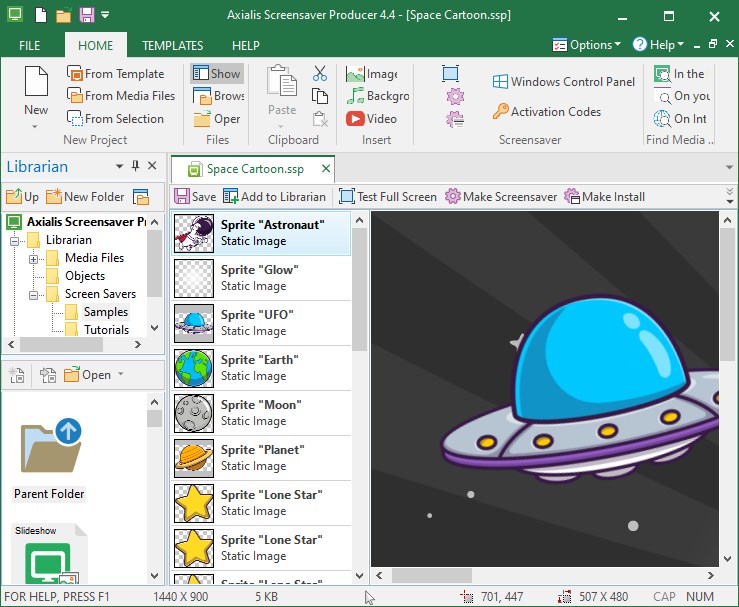Click the large New project button
The width and height of the screenshot is (739, 607).
(x=36, y=98)
